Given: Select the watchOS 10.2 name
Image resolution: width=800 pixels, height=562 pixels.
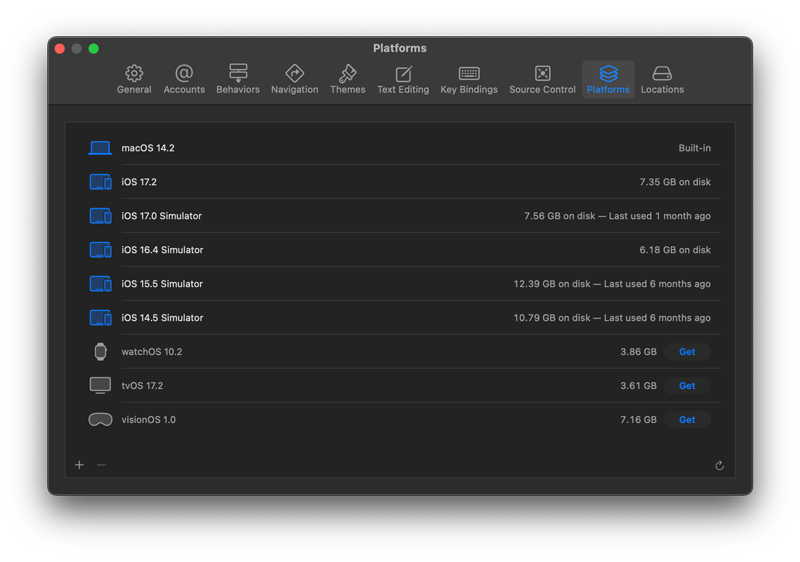Looking at the screenshot, I should [x=152, y=351].
